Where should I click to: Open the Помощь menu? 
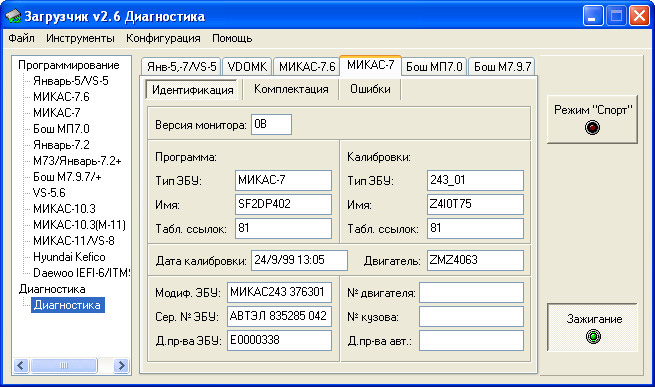[232, 38]
